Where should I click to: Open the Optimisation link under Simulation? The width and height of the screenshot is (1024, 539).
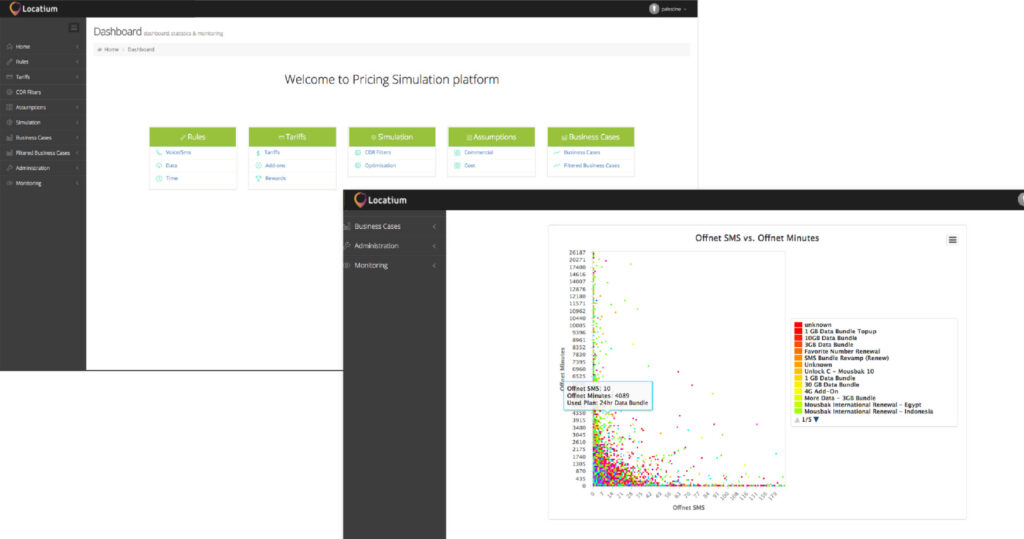click(378, 165)
